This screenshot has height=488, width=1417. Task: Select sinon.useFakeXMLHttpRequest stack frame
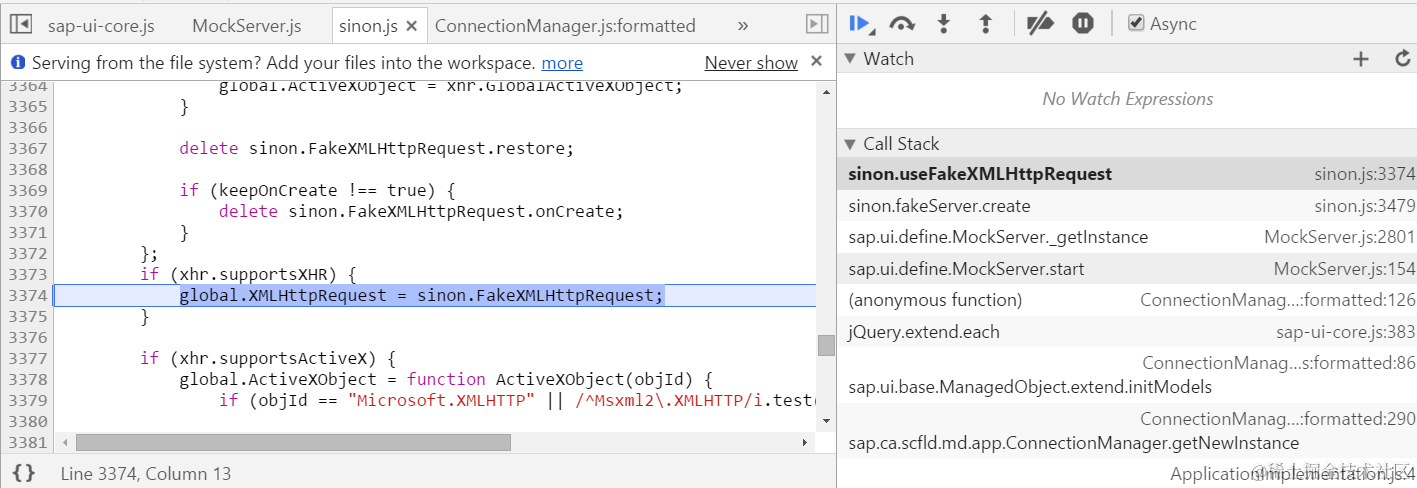click(x=1126, y=174)
